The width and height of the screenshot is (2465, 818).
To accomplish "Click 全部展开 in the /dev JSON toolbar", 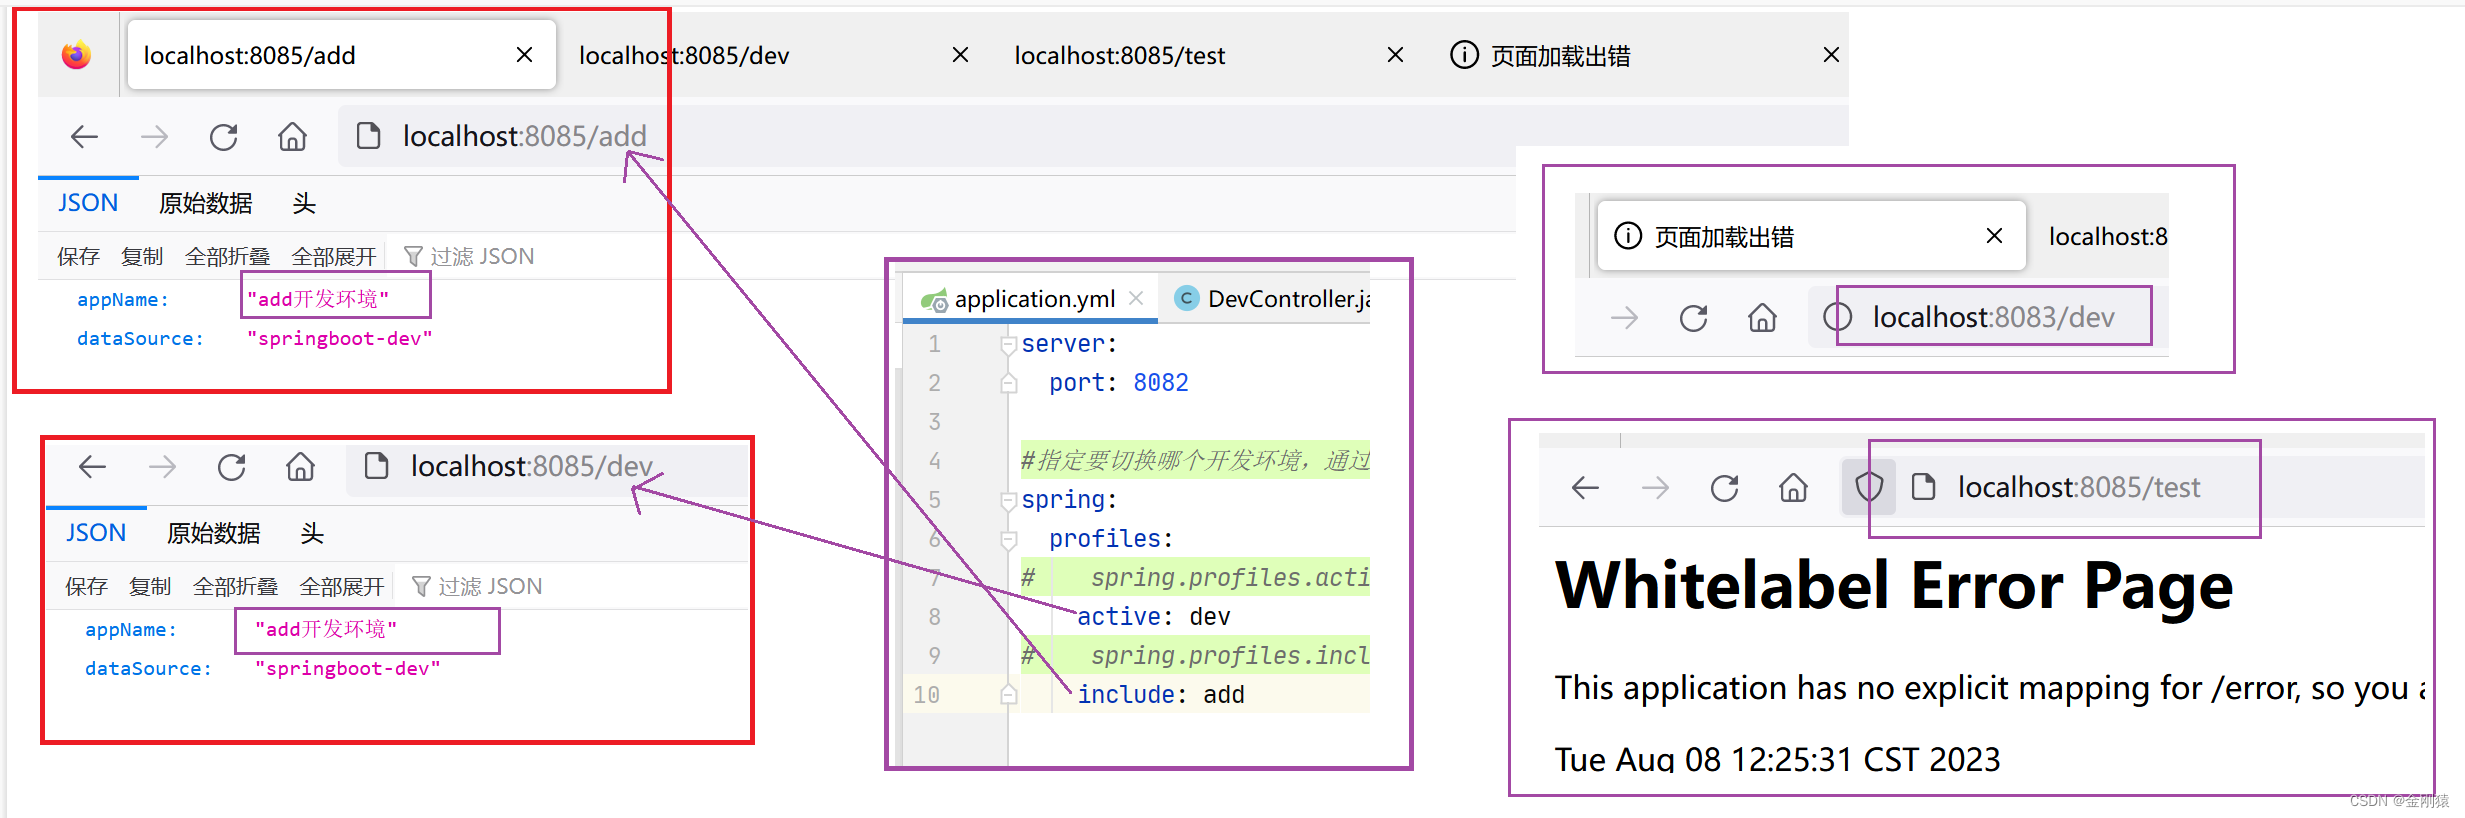I will [342, 586].
